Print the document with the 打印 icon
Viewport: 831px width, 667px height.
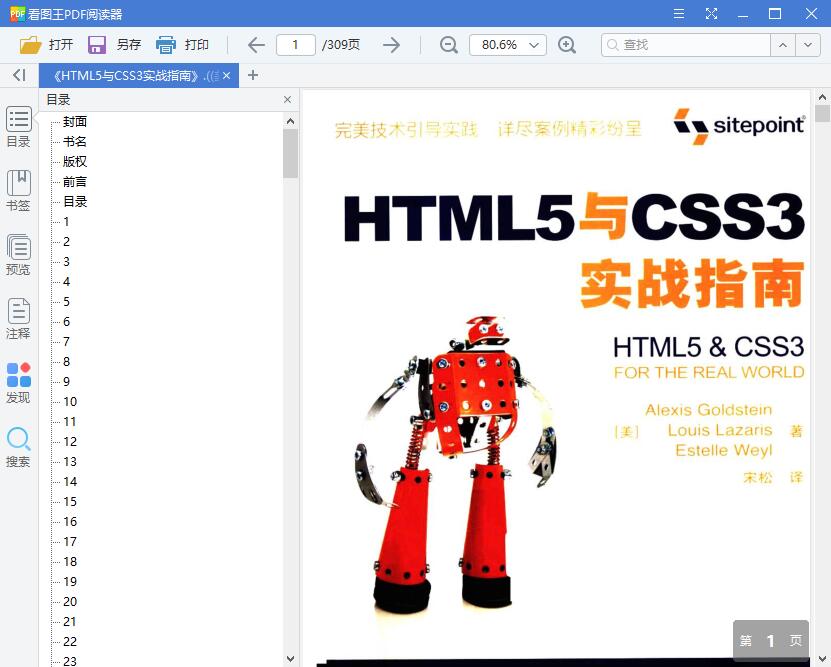click(x=165, y=45)
